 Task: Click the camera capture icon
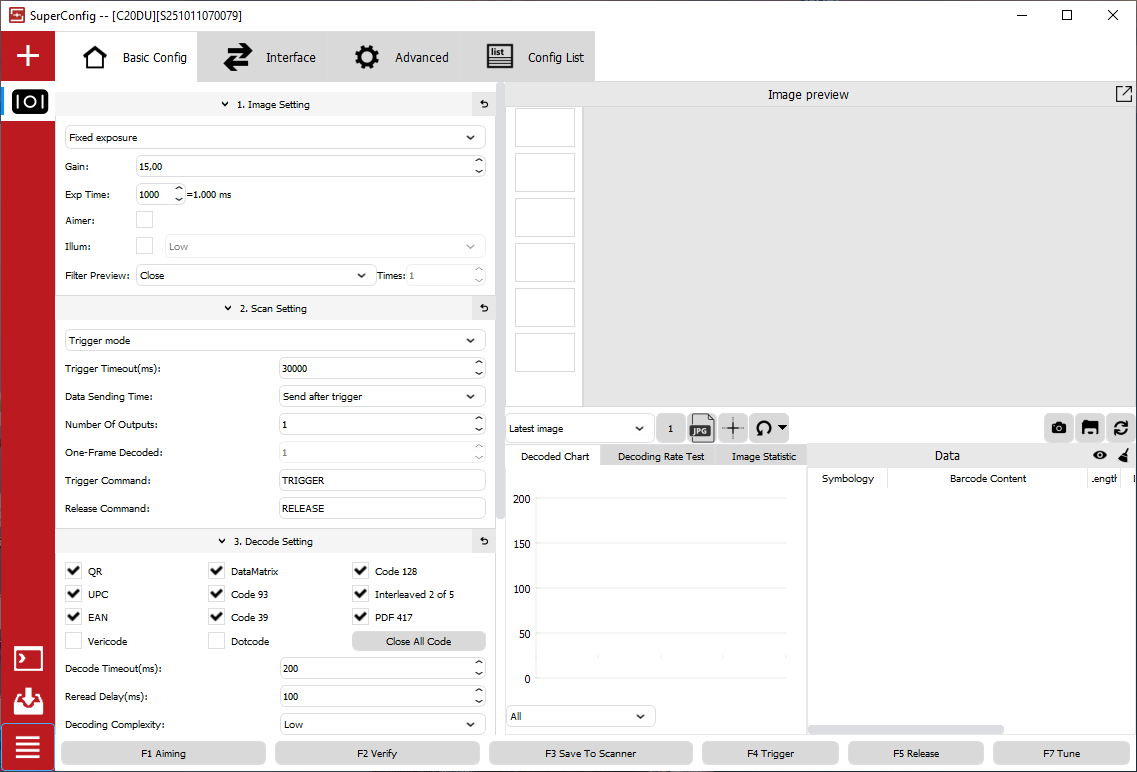1059,428
